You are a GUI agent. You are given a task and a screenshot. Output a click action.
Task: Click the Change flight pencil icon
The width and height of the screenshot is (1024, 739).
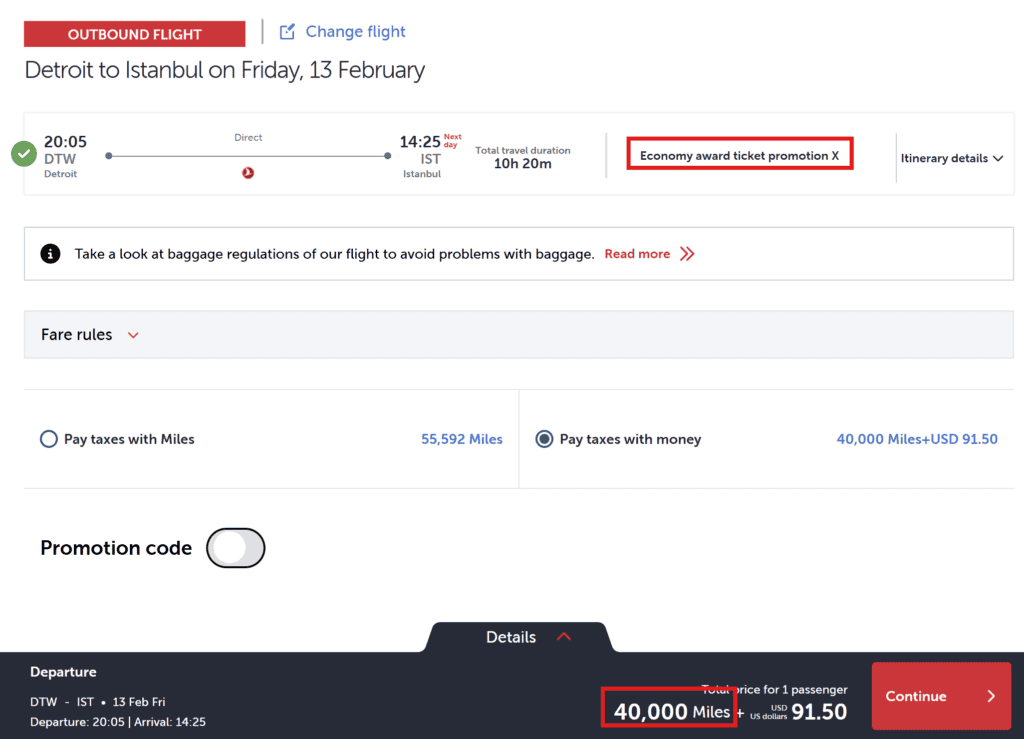(x=287, y=32)
